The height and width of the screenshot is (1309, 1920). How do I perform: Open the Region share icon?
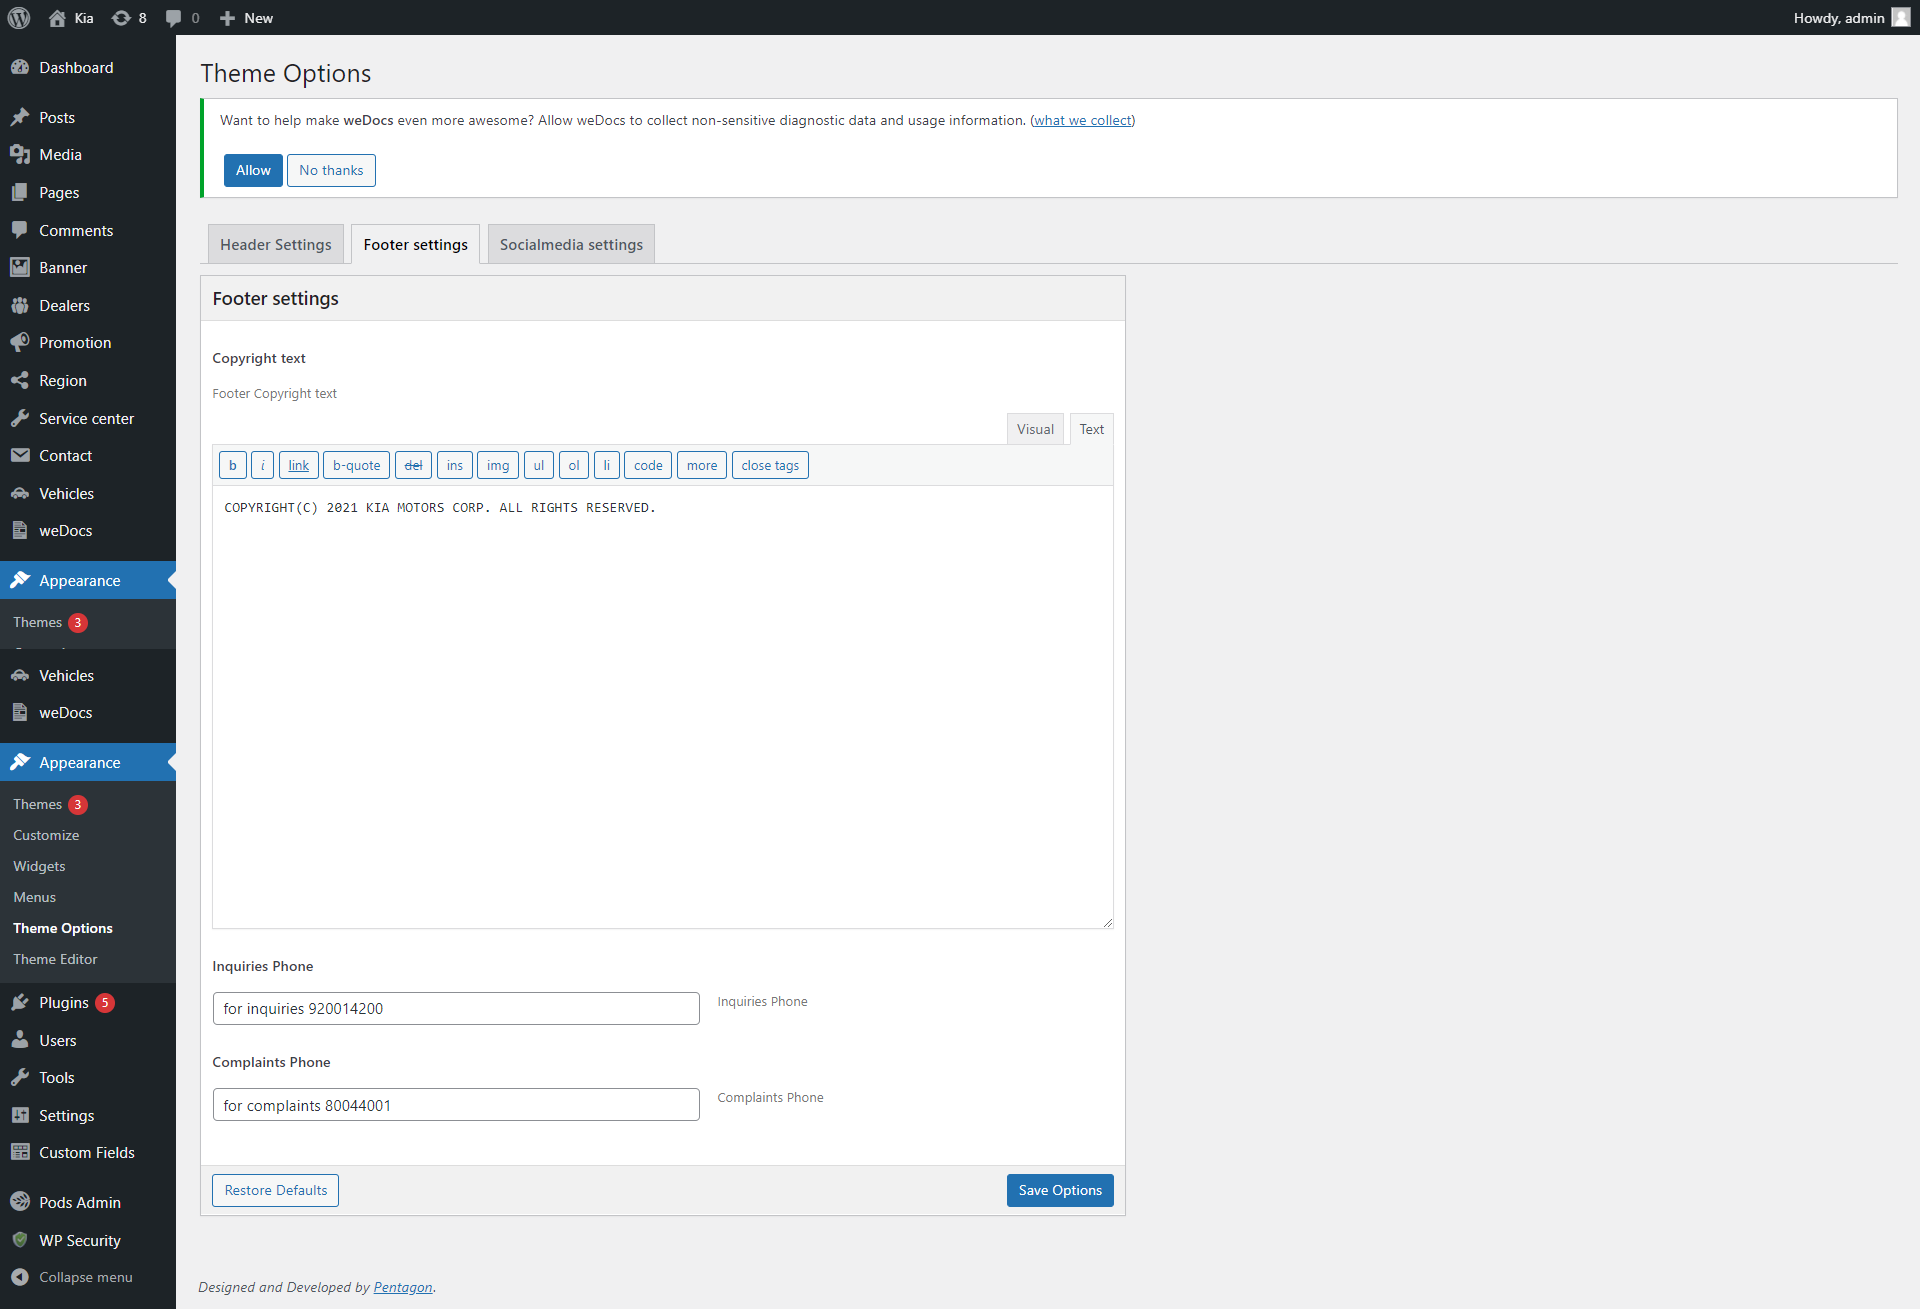(20, 380)
